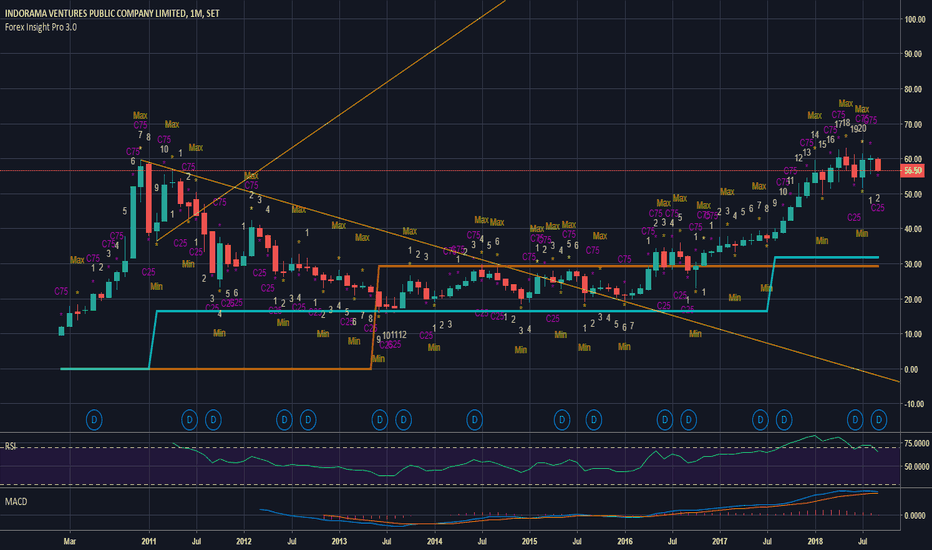Open the dividend marker just after Jul 2015
The height and width of the screenshot is (550, 932).
coord(593,420)
